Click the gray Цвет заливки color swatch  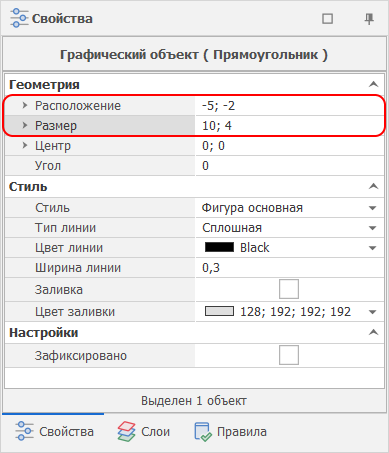tap(219, 311)
